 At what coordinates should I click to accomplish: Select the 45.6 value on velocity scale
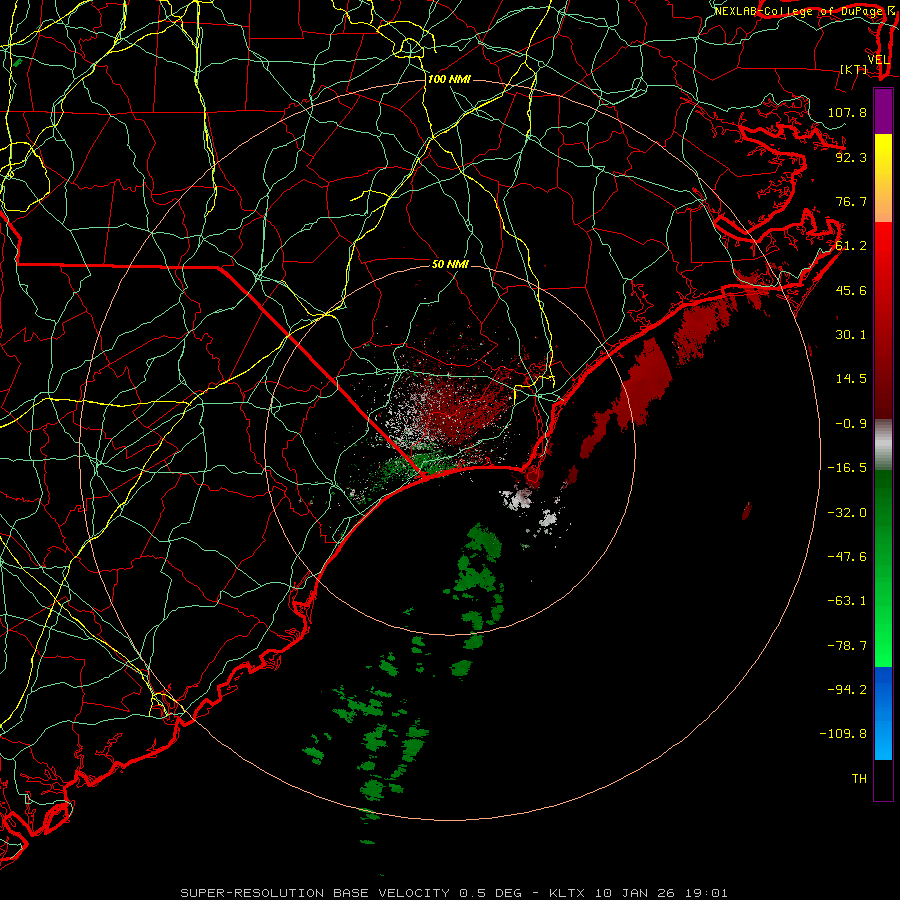(851, 290)
